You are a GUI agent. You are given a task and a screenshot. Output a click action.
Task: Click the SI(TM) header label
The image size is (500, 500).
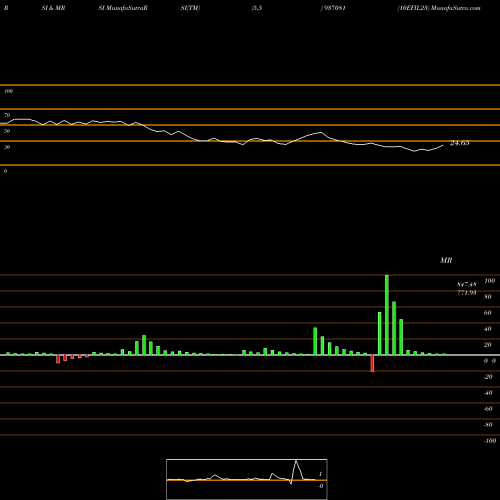(x=190, y=8)
